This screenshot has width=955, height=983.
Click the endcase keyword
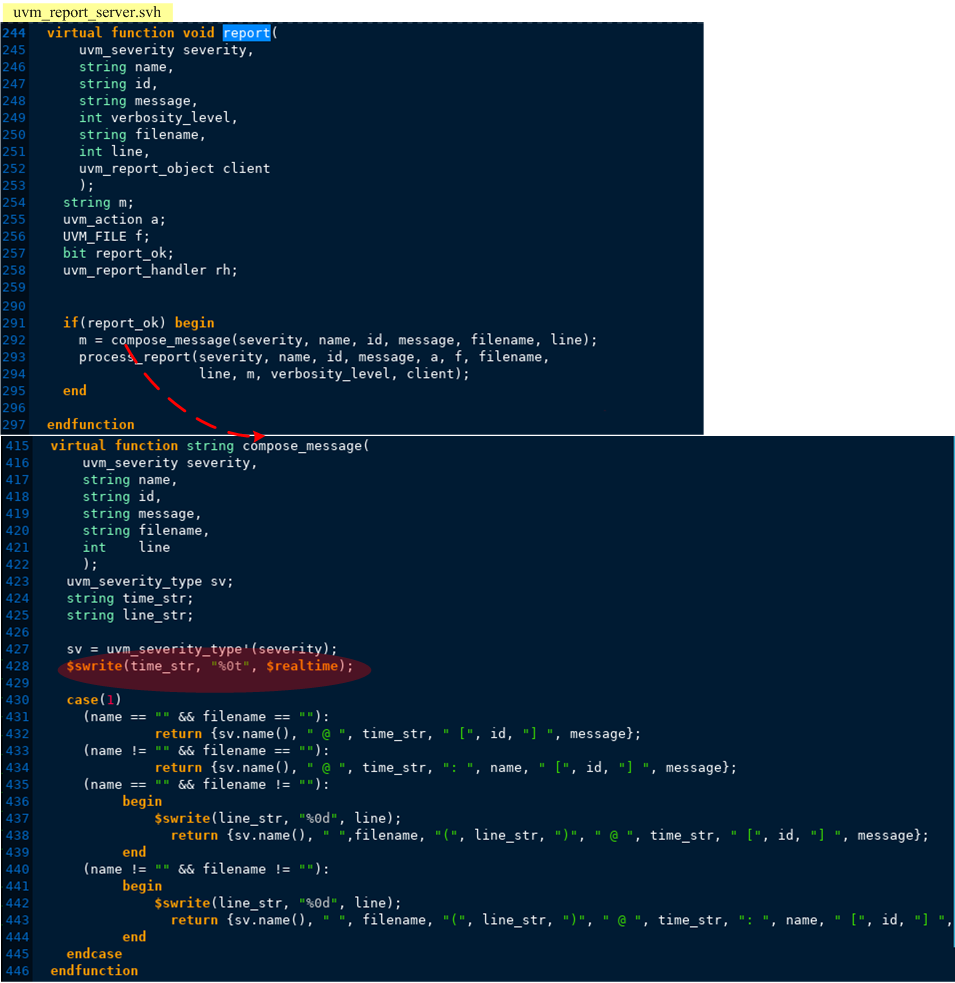pyautogui.click(x=94, y=954)
